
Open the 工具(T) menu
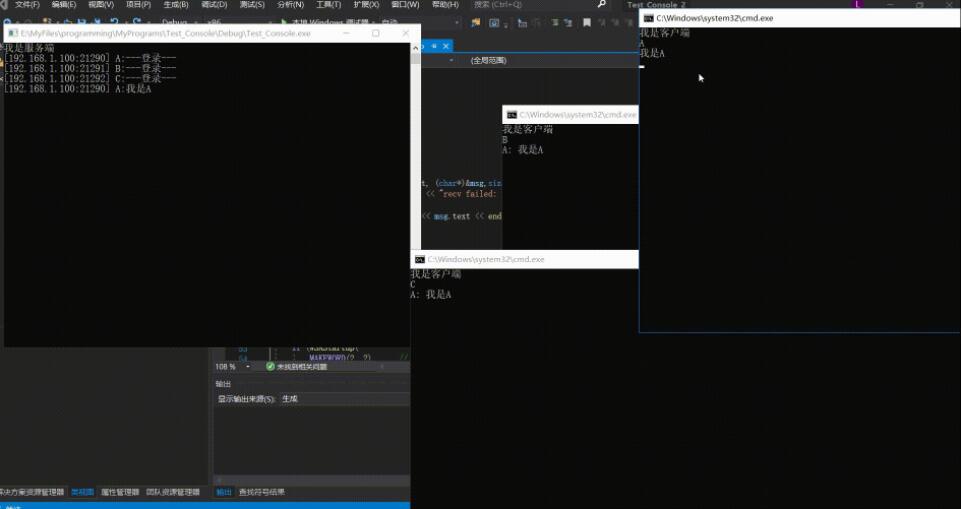(328, 4)
